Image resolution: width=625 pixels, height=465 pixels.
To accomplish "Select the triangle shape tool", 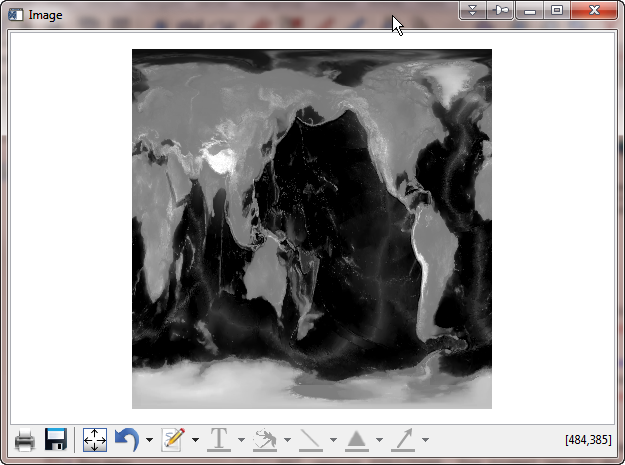I will 357,440.
